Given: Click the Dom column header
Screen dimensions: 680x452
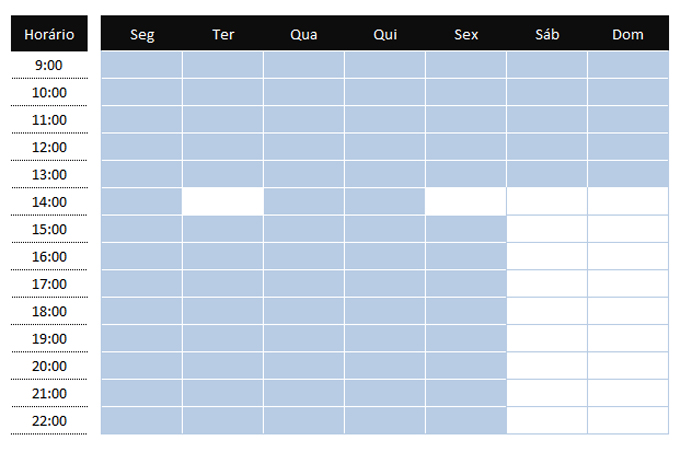Looking at the screenshot, I should click(627, 34).
